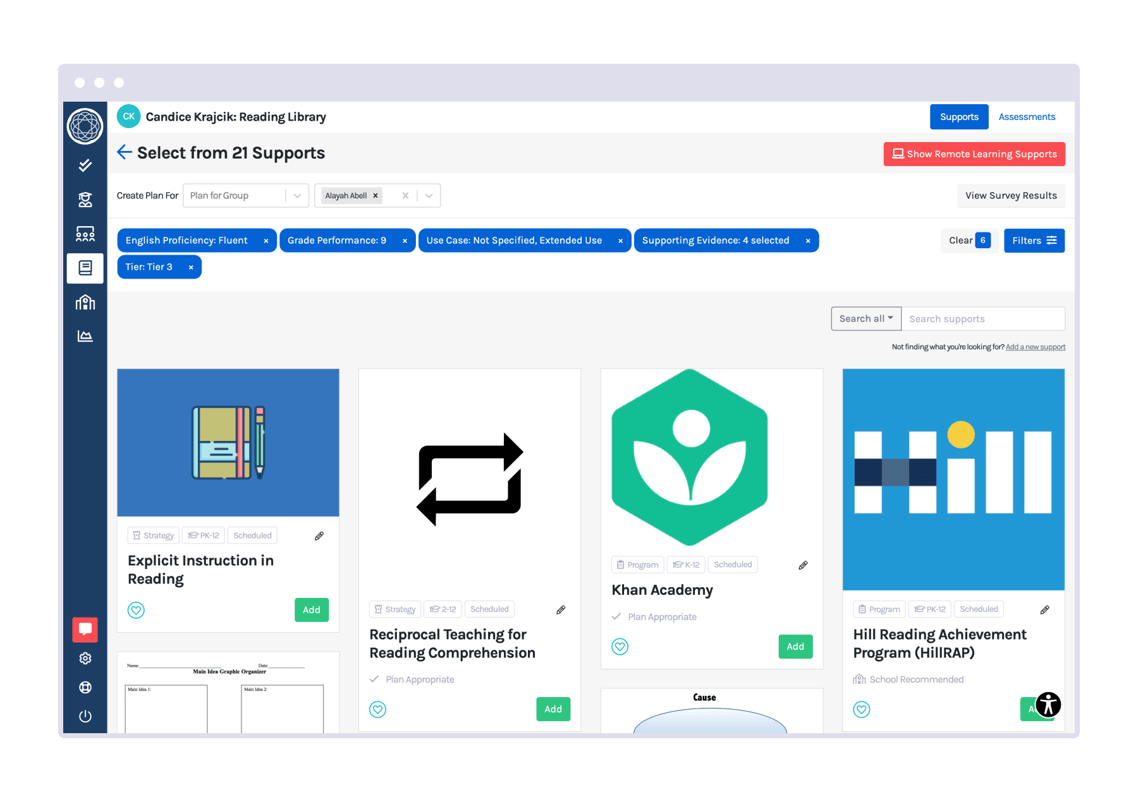Expand the Alayah Abell student selector dropdown
The height and width of the screenshot is (802, 1138).
click(430, 195)
